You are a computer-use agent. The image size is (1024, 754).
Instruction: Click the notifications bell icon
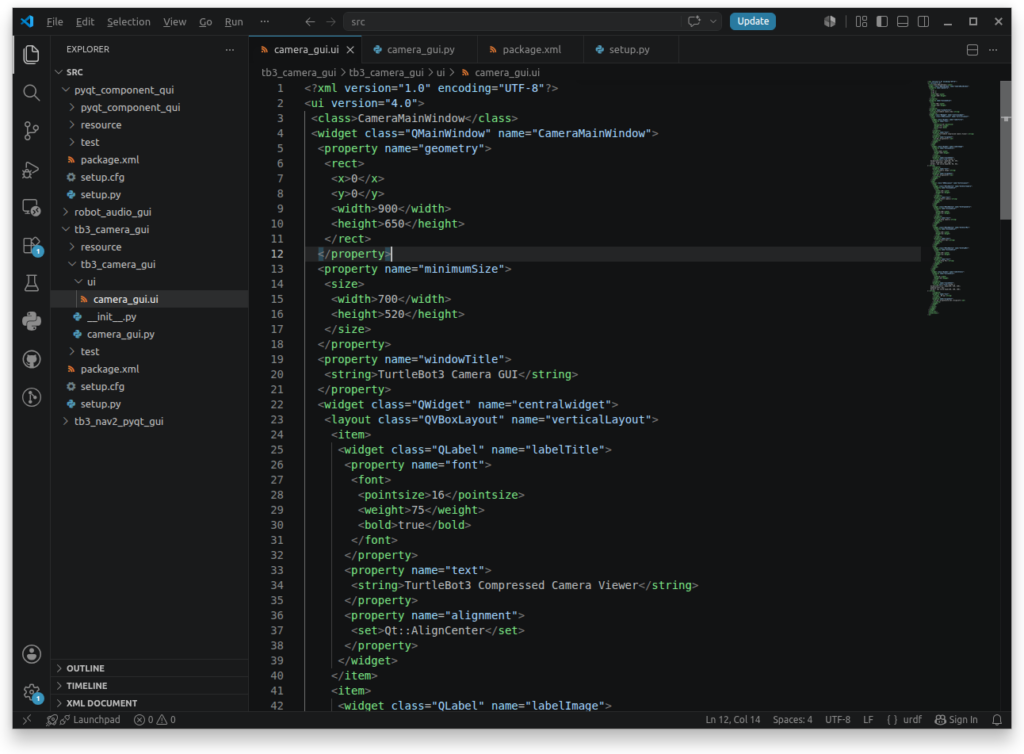coord(997,719)
